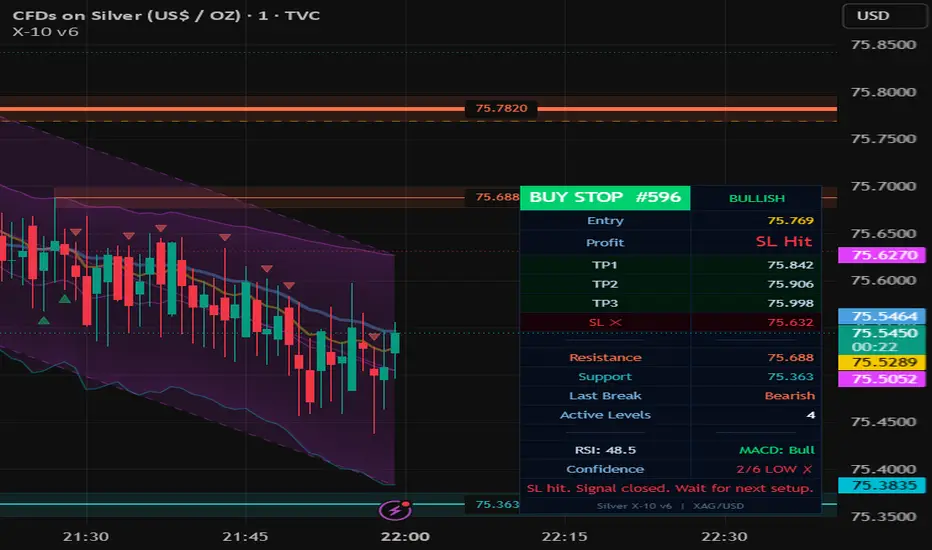Click the SL hit signal closed message
Viewport: 932px width, 550px height.
click(x=670, y=488)
